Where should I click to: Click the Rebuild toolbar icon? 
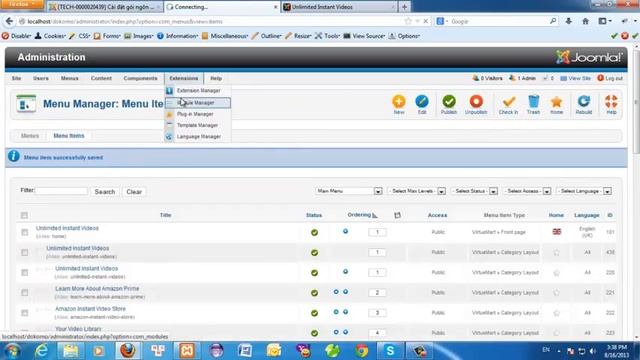[x=584, y=104]
